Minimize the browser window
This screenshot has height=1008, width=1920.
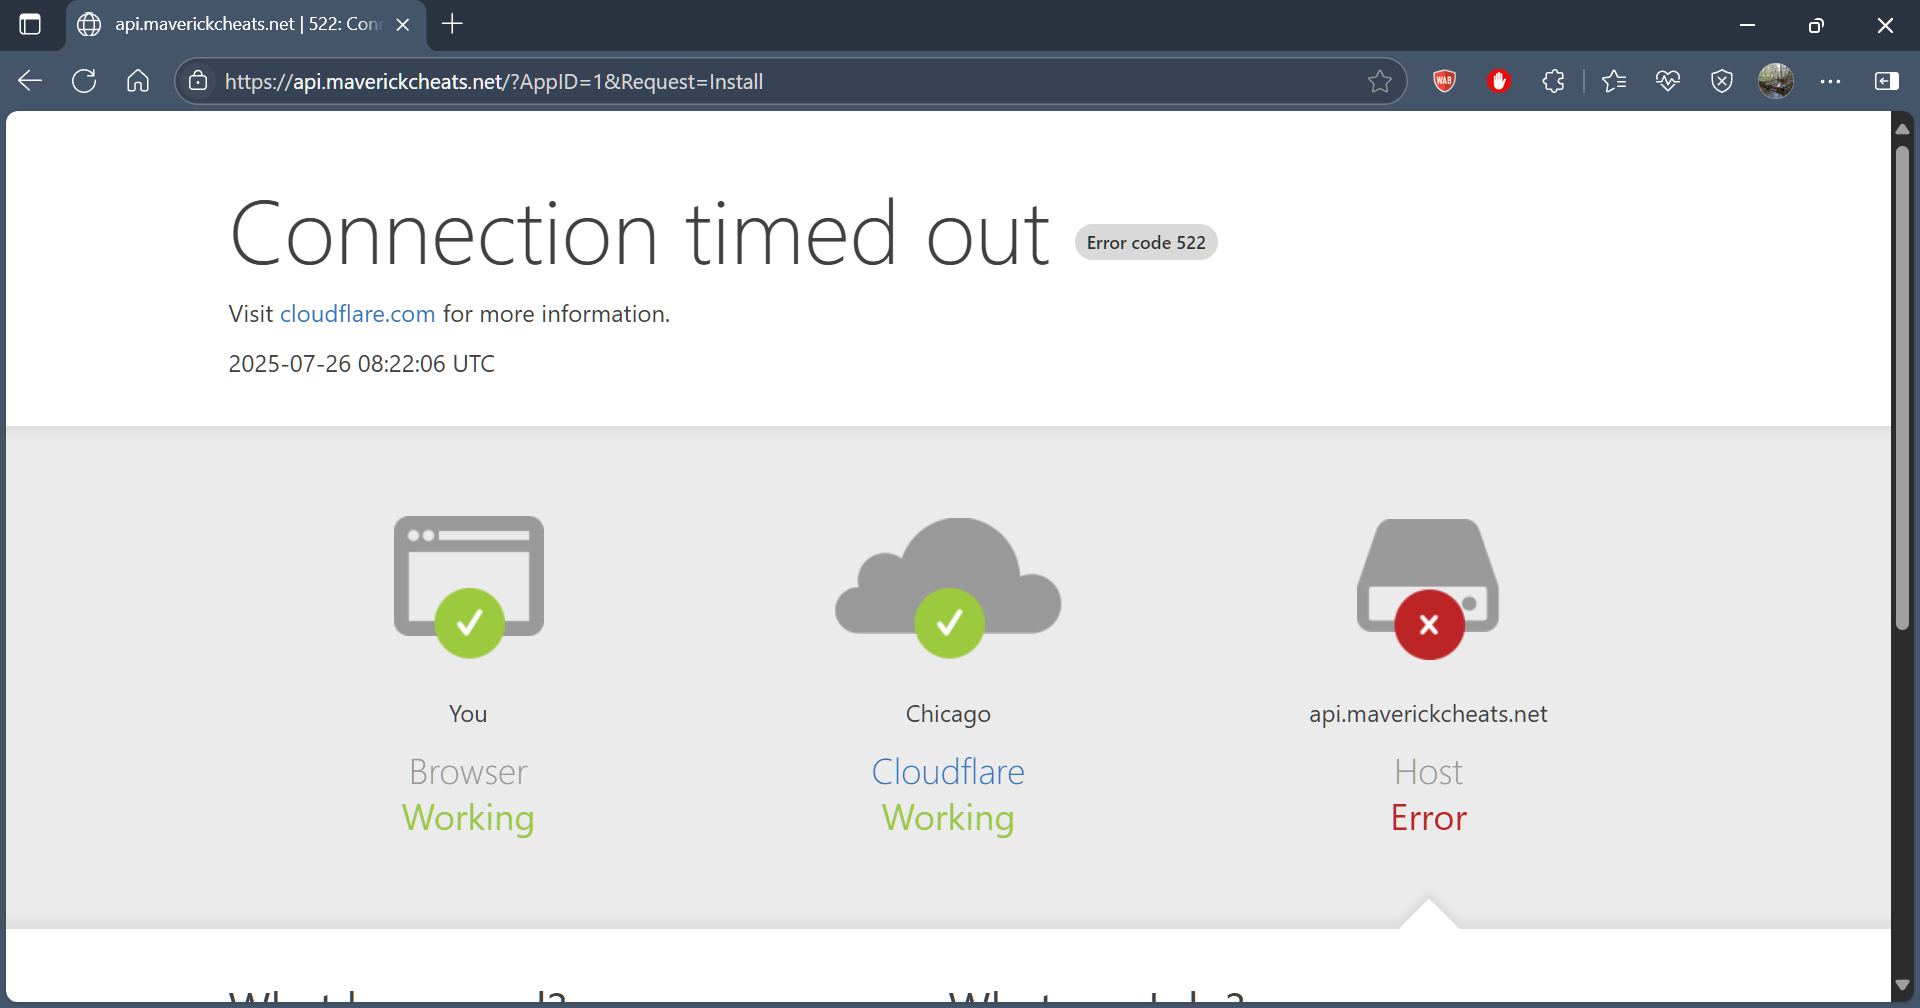(1748, 25)
